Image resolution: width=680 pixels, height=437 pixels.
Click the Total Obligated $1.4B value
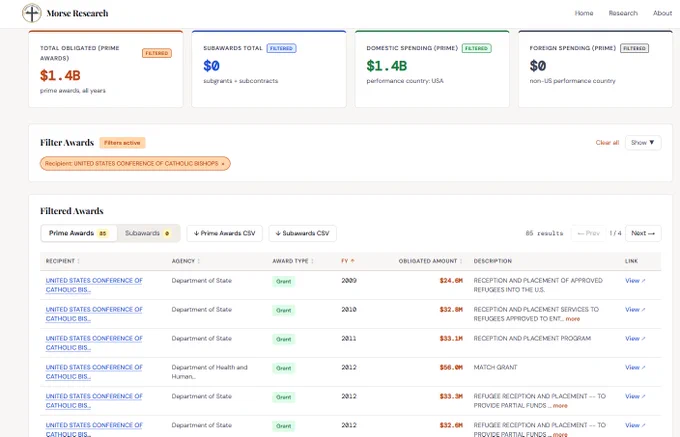[x=60, y=75]
